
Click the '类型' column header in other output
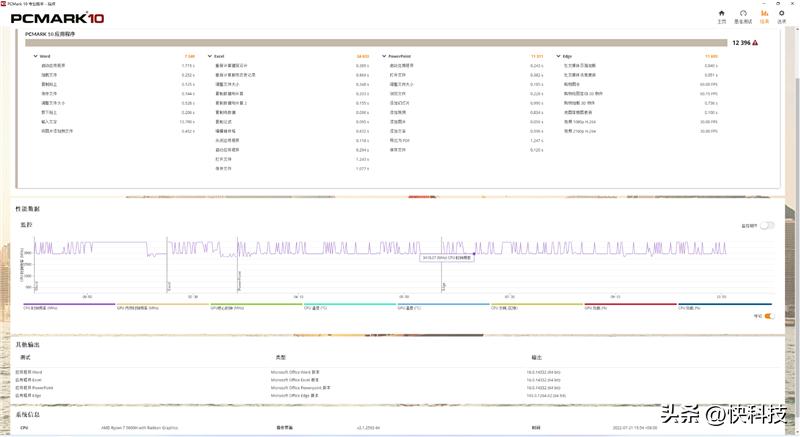point(281,357)
